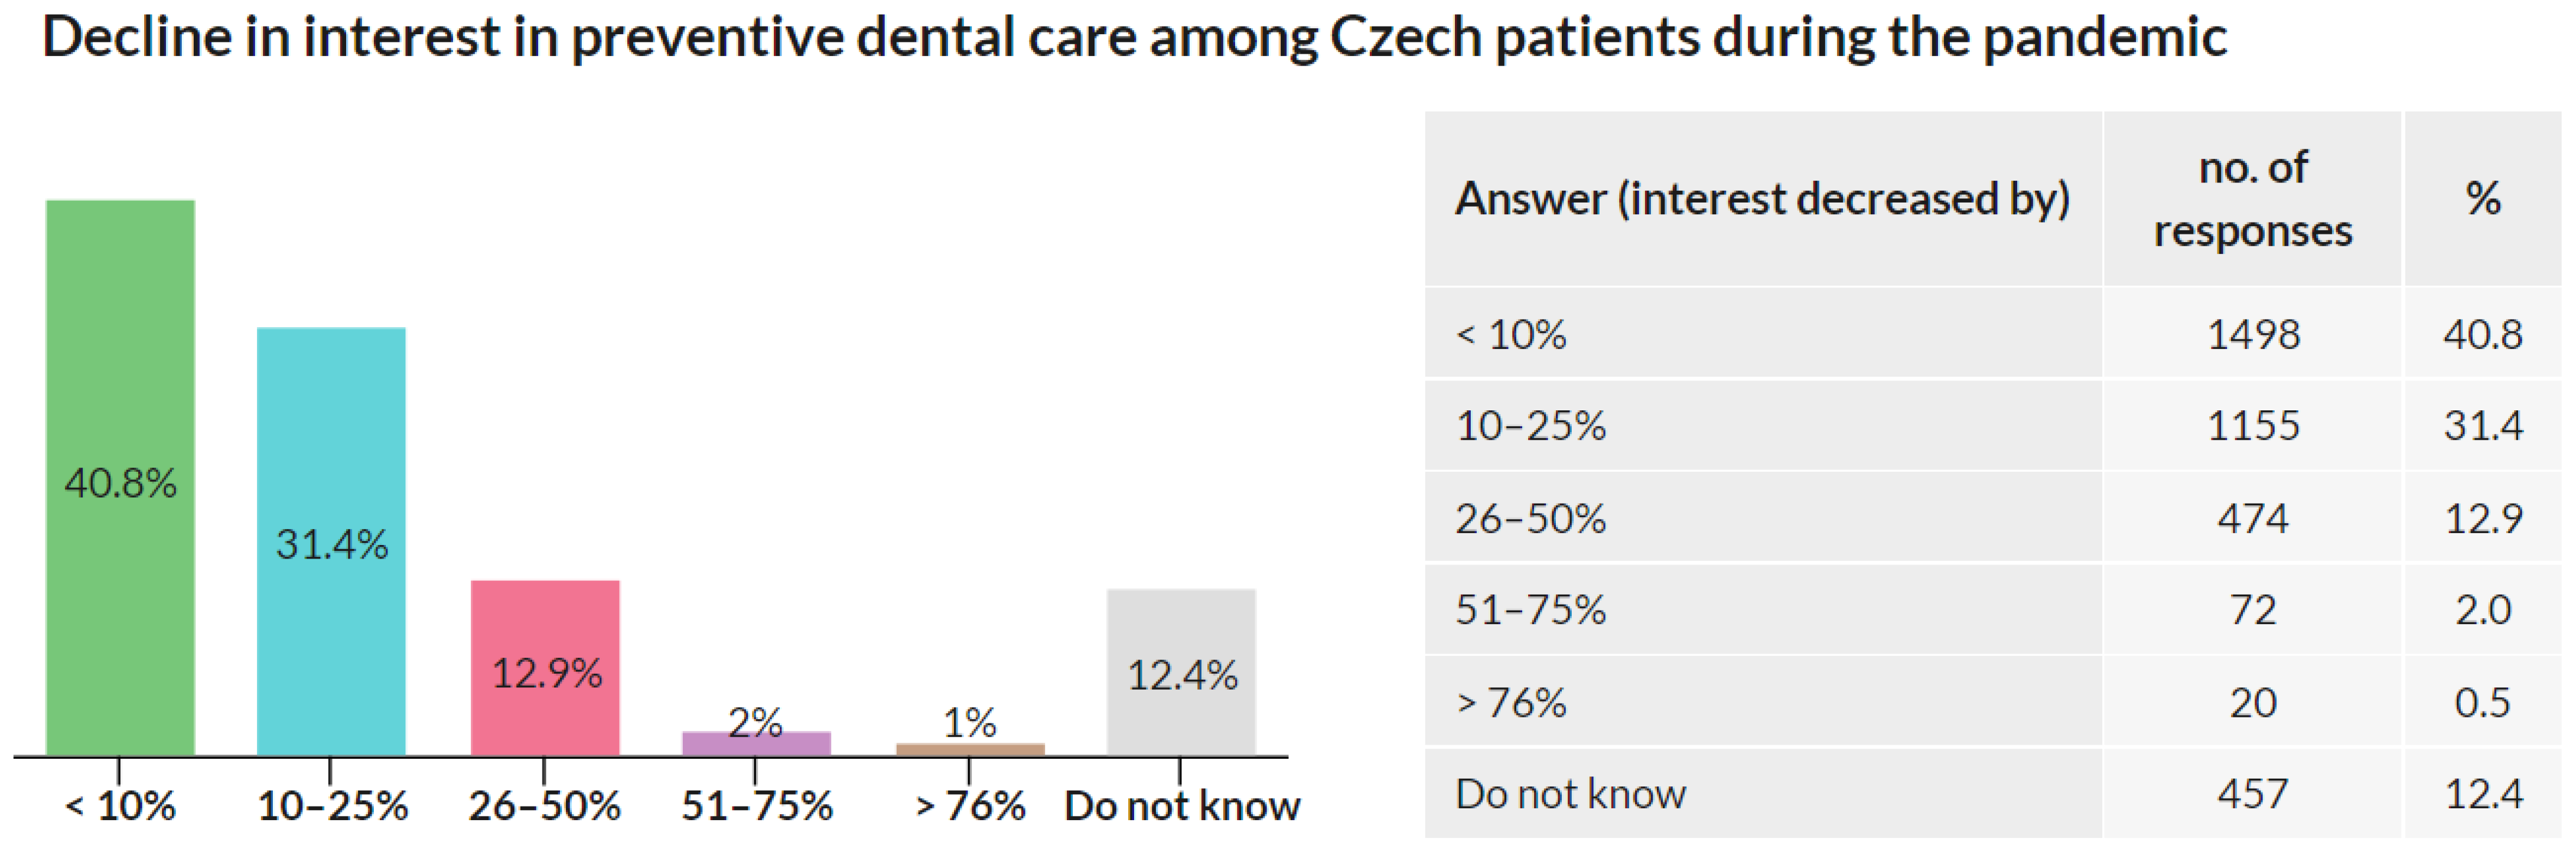Click the 'Do not know' axis label

1182,805
